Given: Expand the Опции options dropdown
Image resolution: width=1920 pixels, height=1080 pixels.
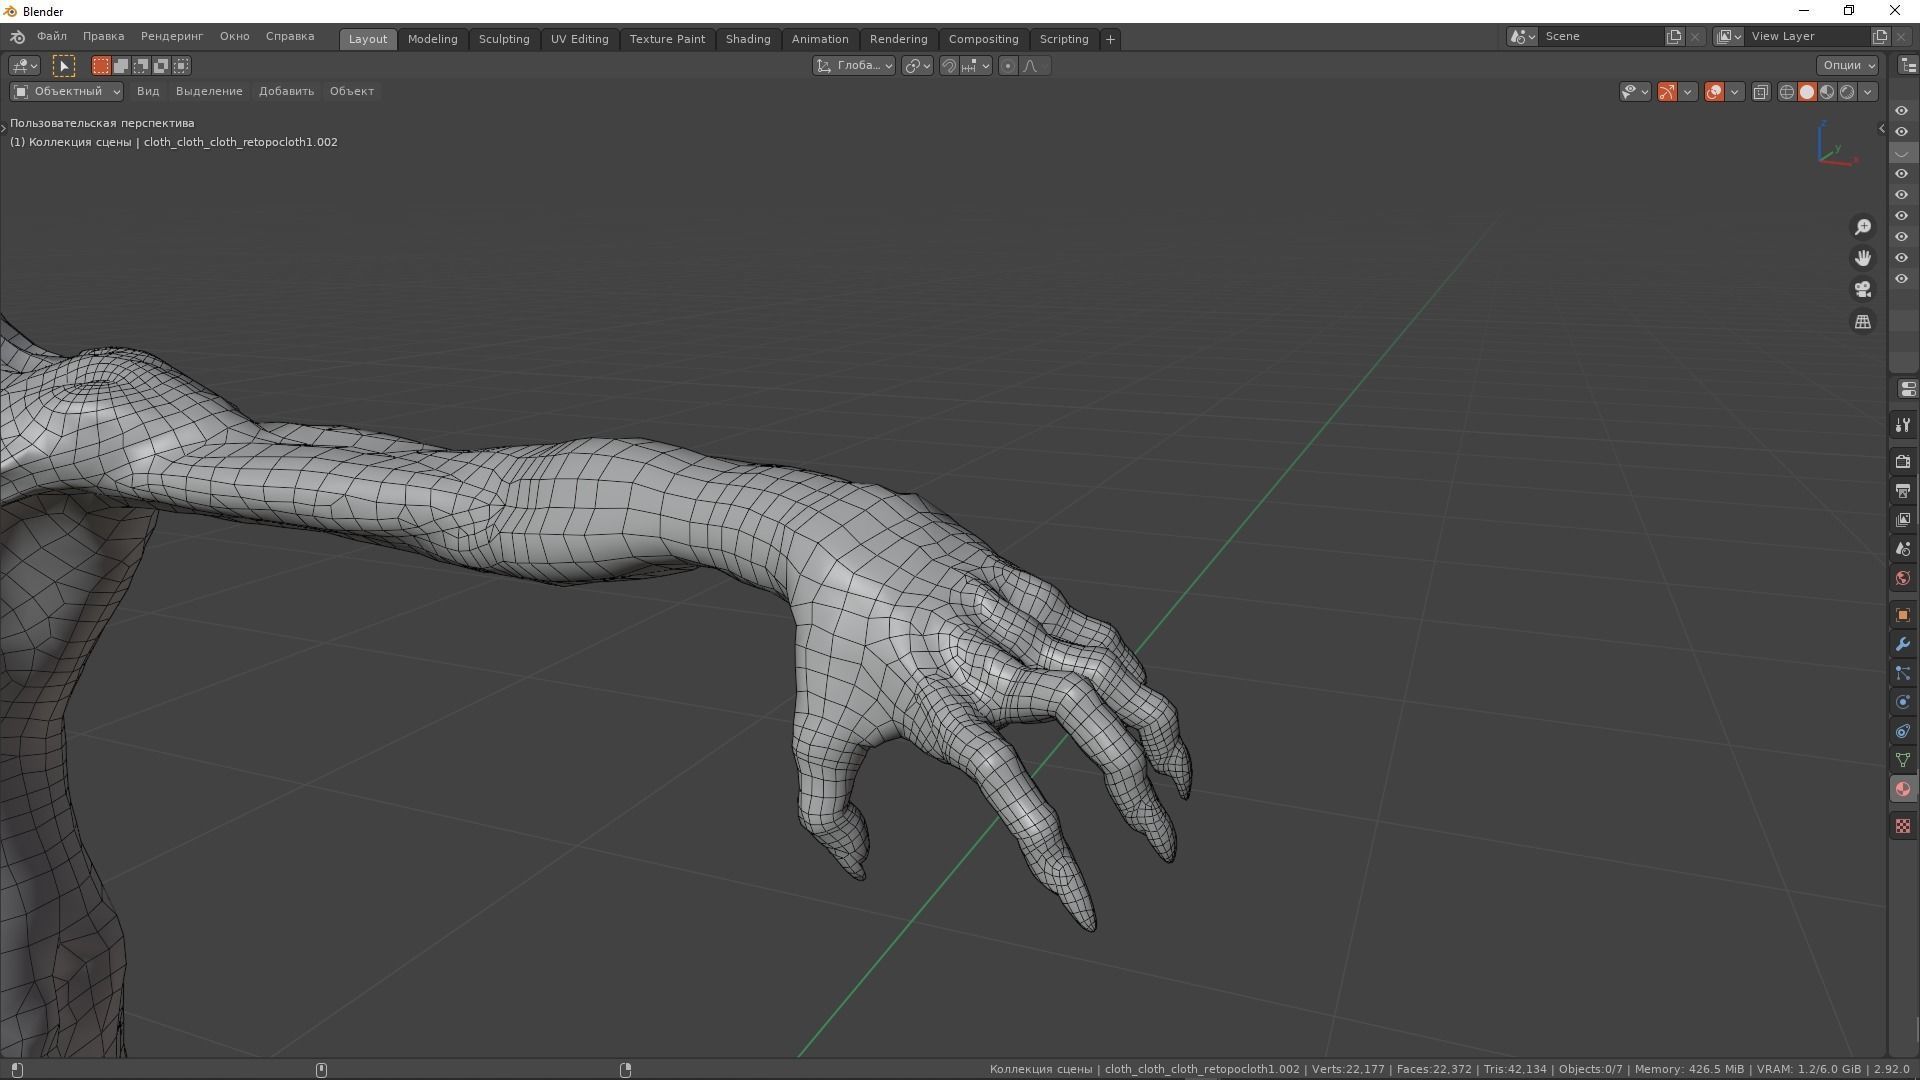Looking at the screenshot, I should (1847, 66).
